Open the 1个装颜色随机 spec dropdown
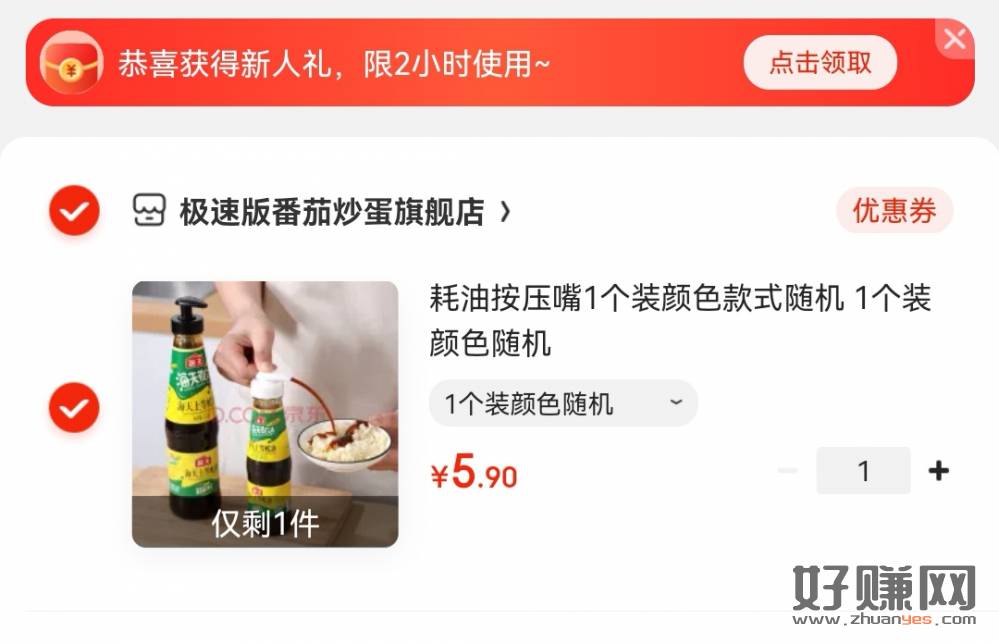 click(x=563, y=403)
